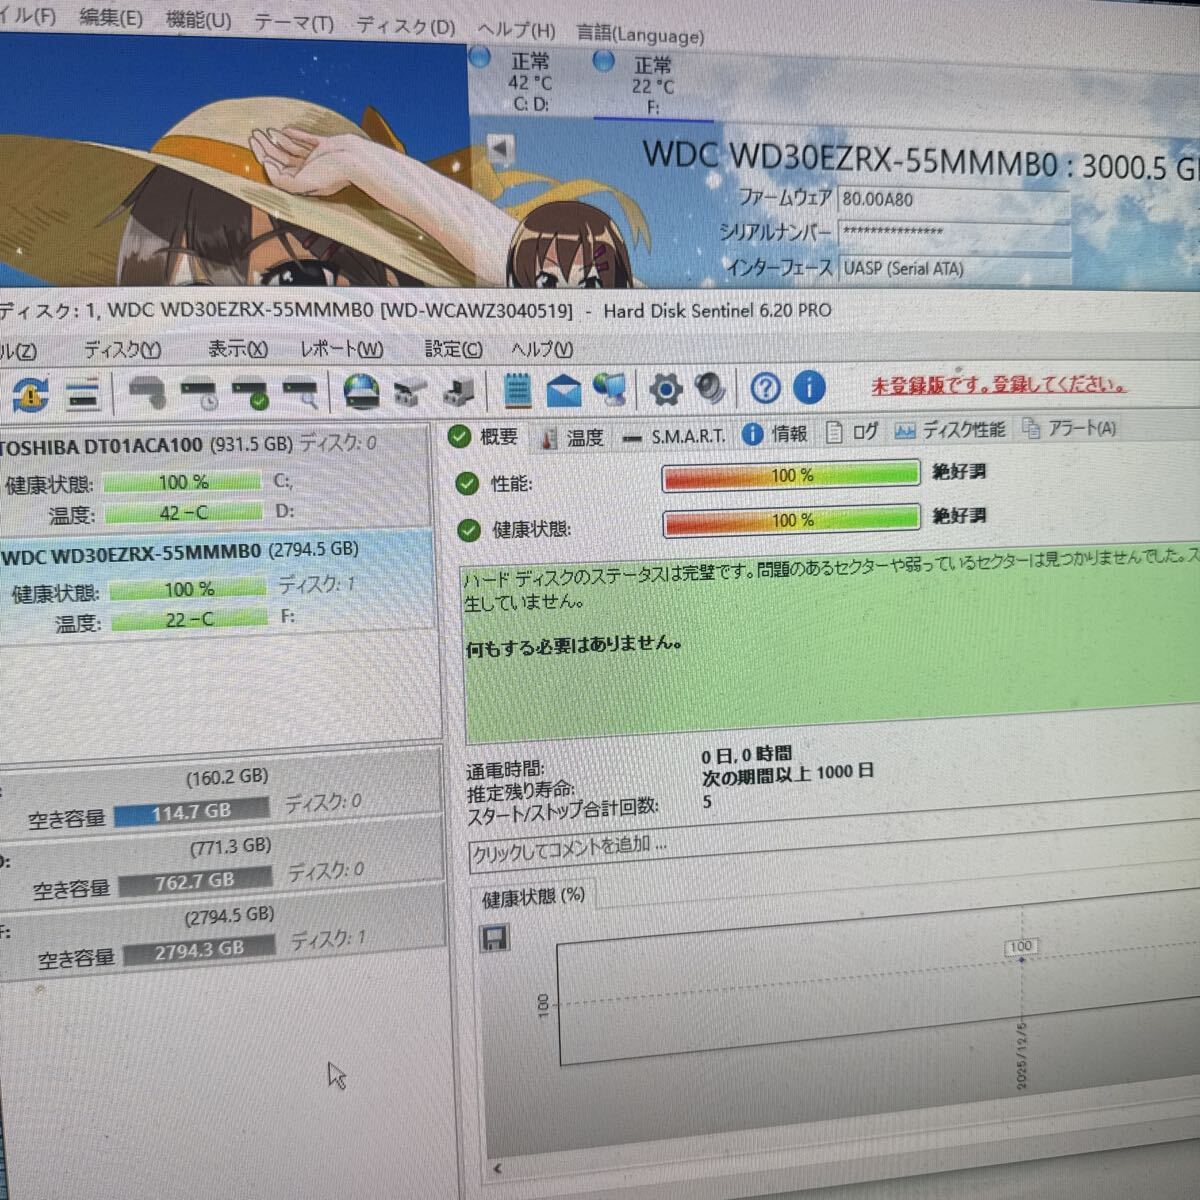Screen dimensions: 1200x1200
Task: Open the ディスク(Y) menu in Hard Disk Sentinel
Action: point(122,349)
